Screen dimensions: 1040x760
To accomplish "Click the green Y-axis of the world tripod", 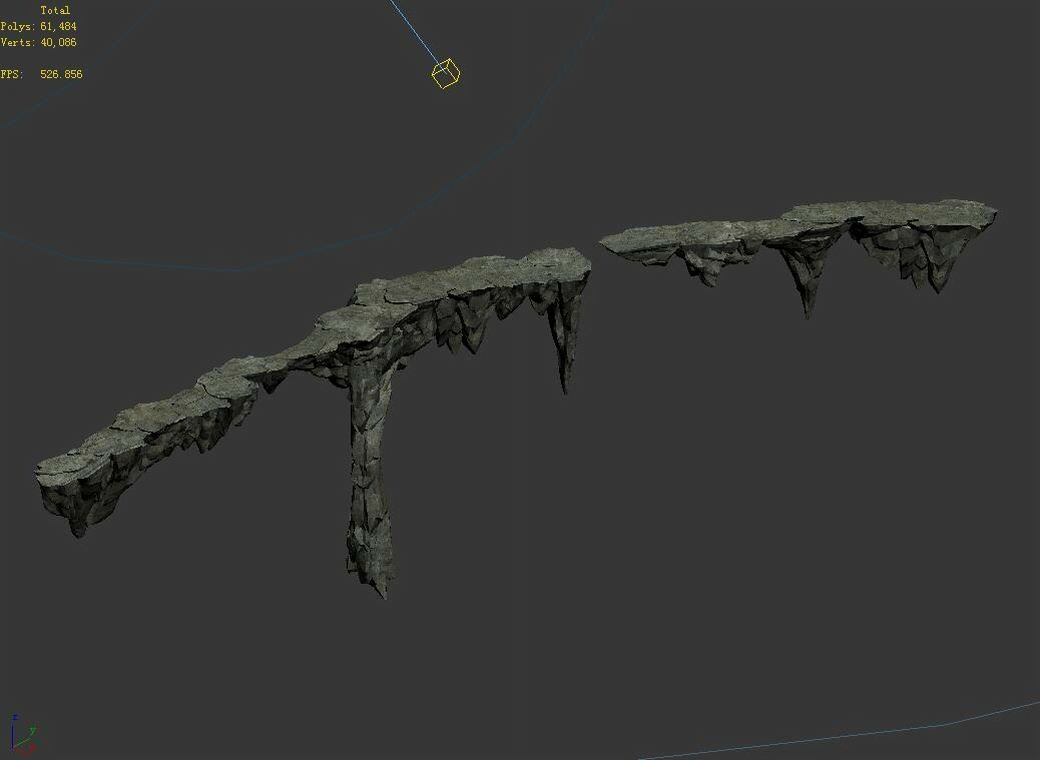I will tap(31, 729).
